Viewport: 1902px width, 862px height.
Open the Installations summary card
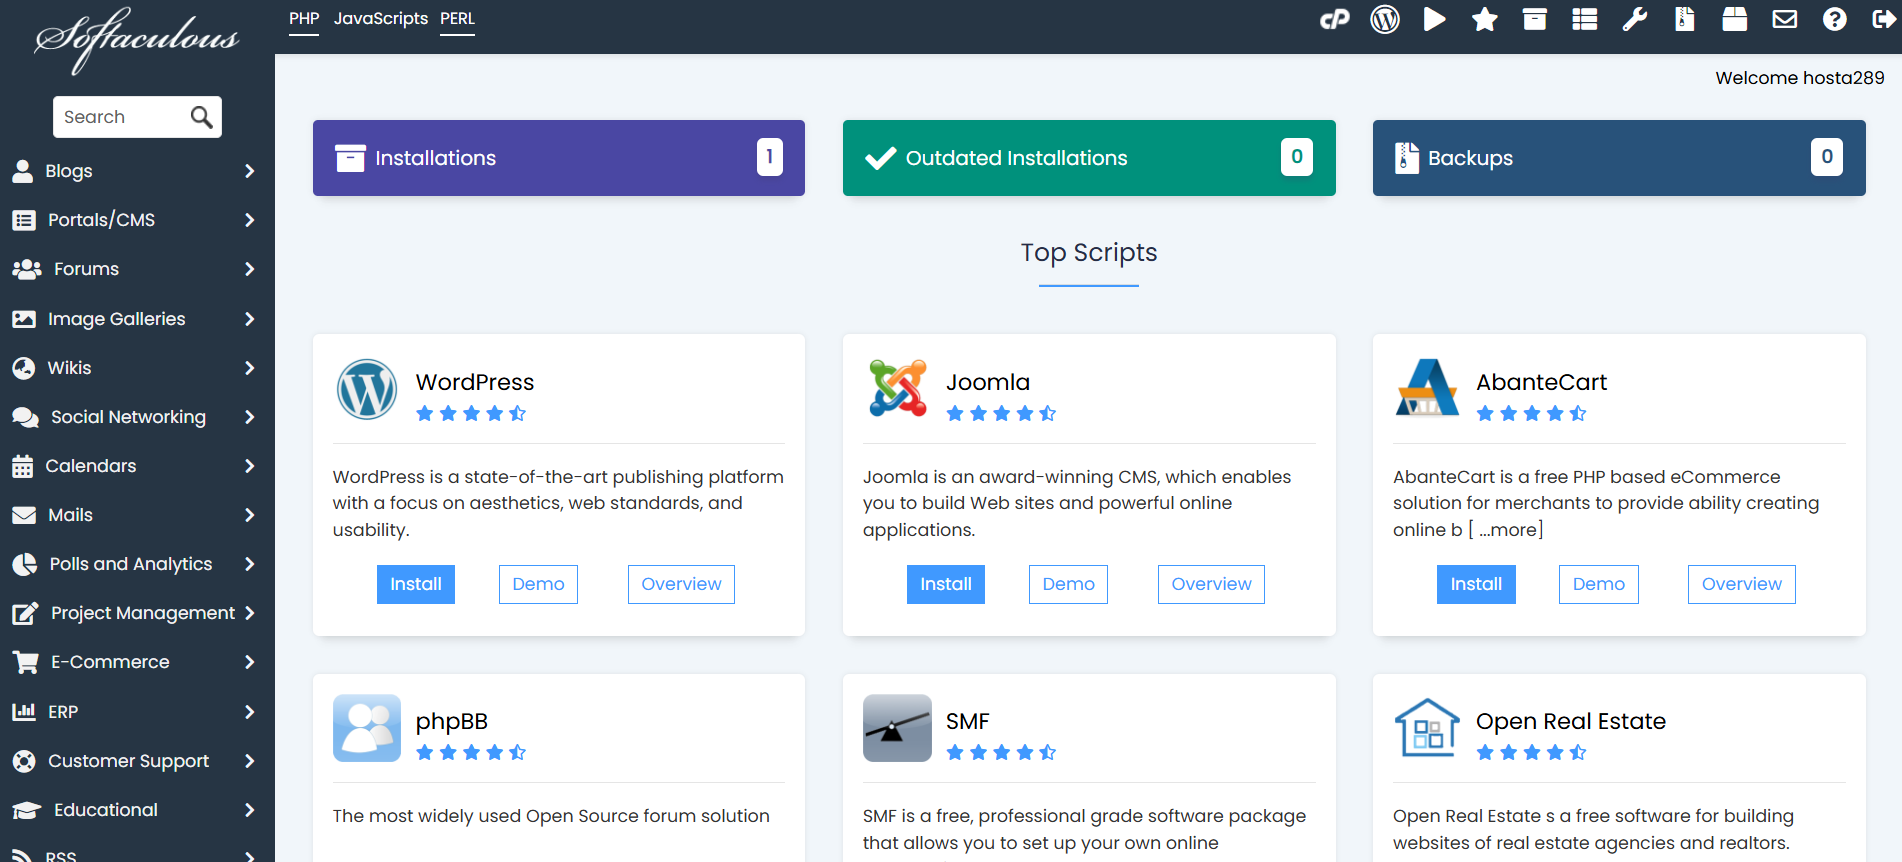559,158
